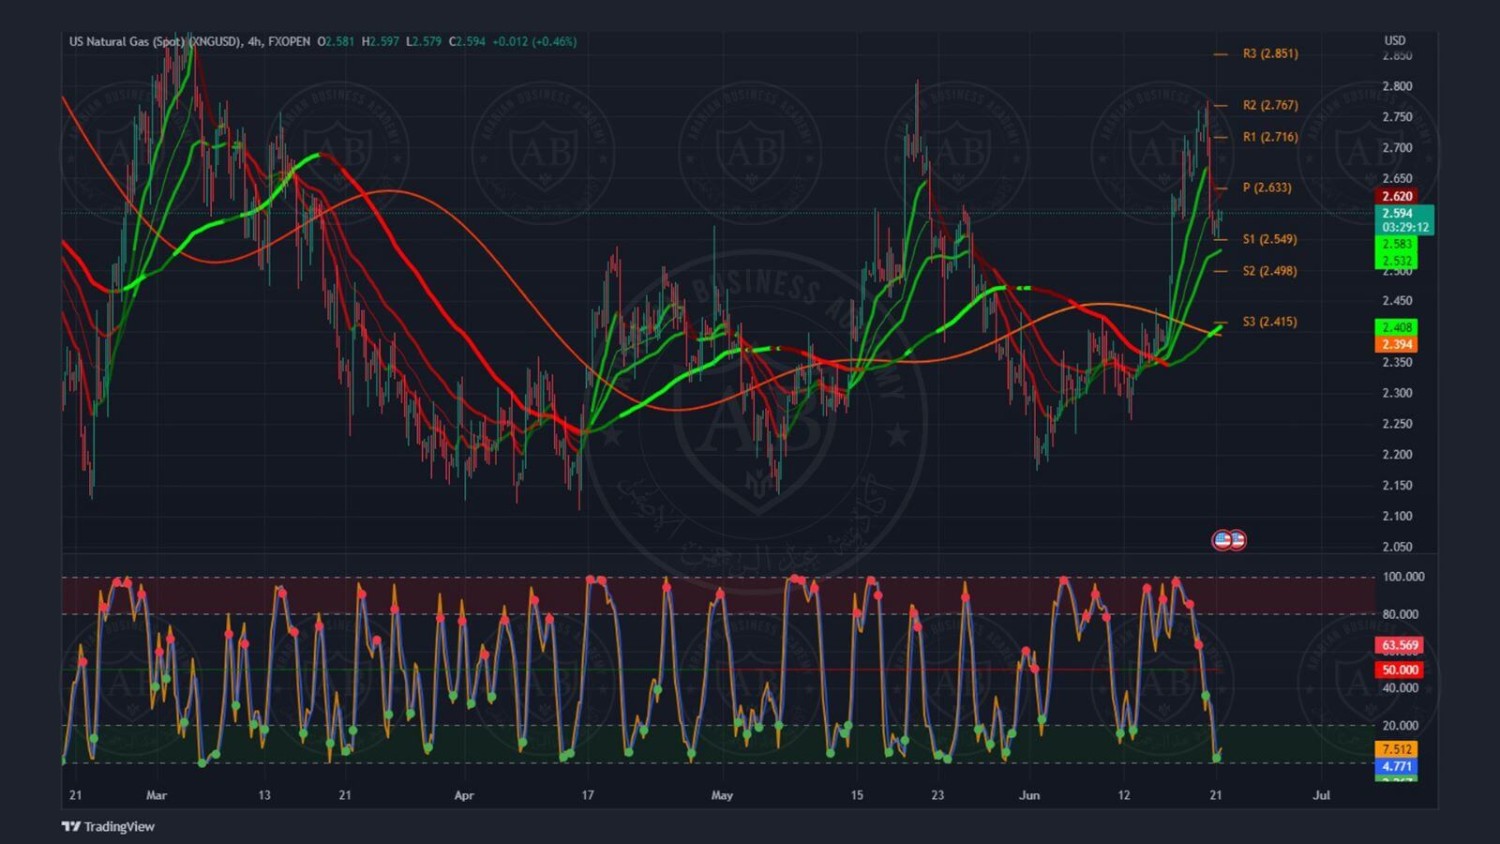Click the Jul label on time axis
This screenshot has height=844, width=1500.
pos(1321,796)
